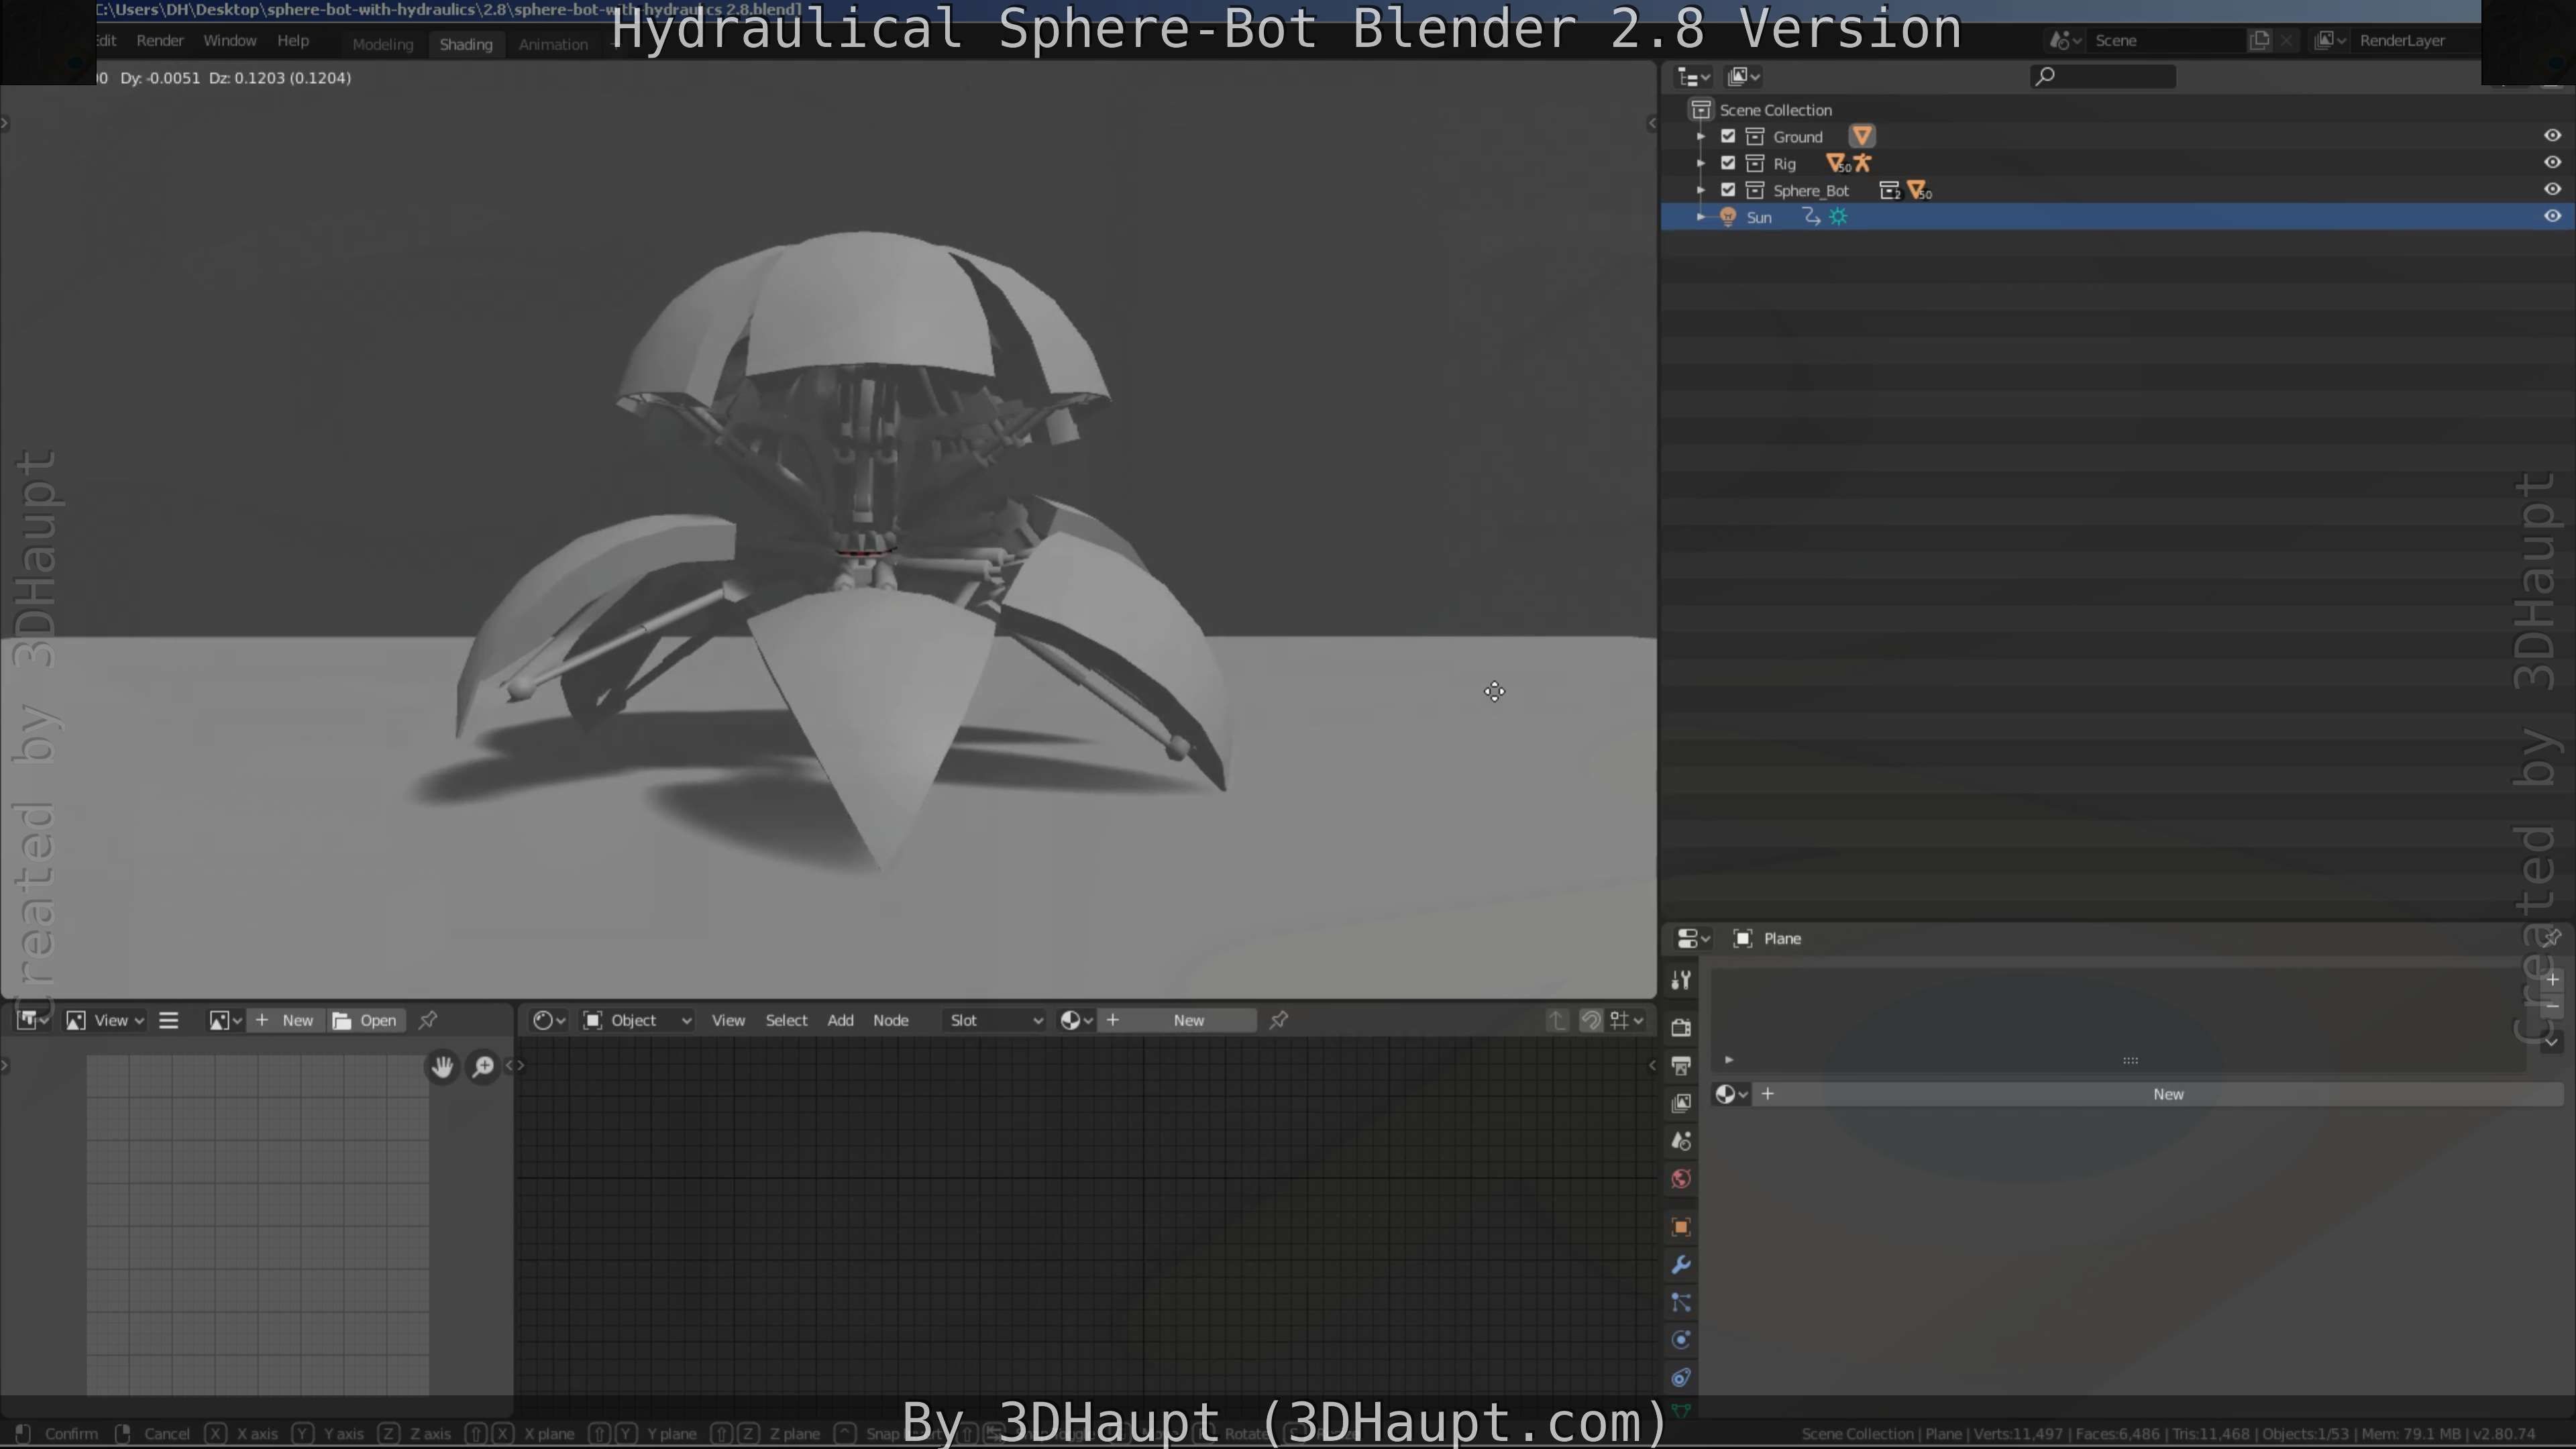Open the Window menu
Viewport: 2576px width, 1449px height.
(x=230, y=41)
